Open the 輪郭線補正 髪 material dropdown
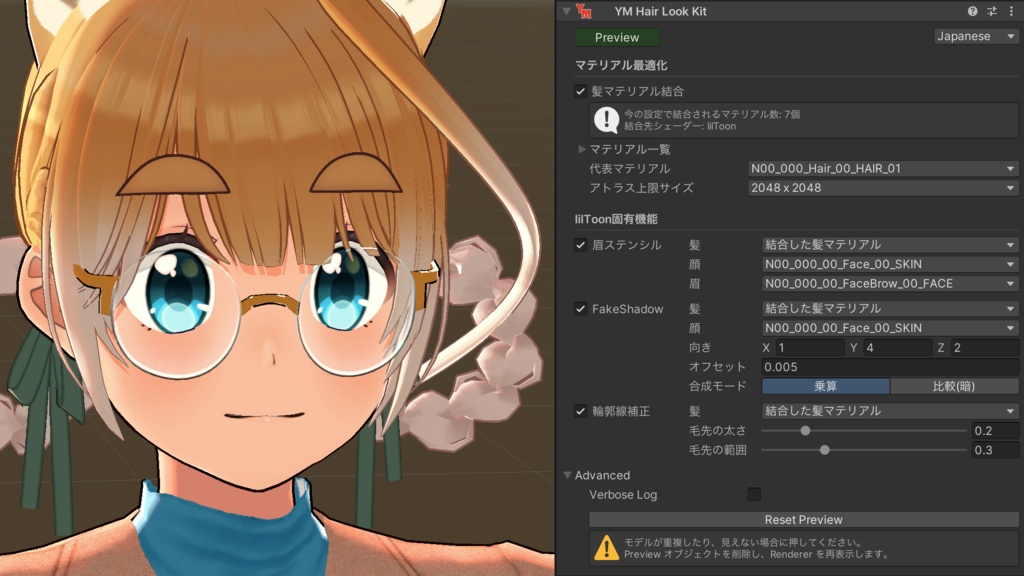The width and height of the screenshot is (1024, 576). coord(889,411)
